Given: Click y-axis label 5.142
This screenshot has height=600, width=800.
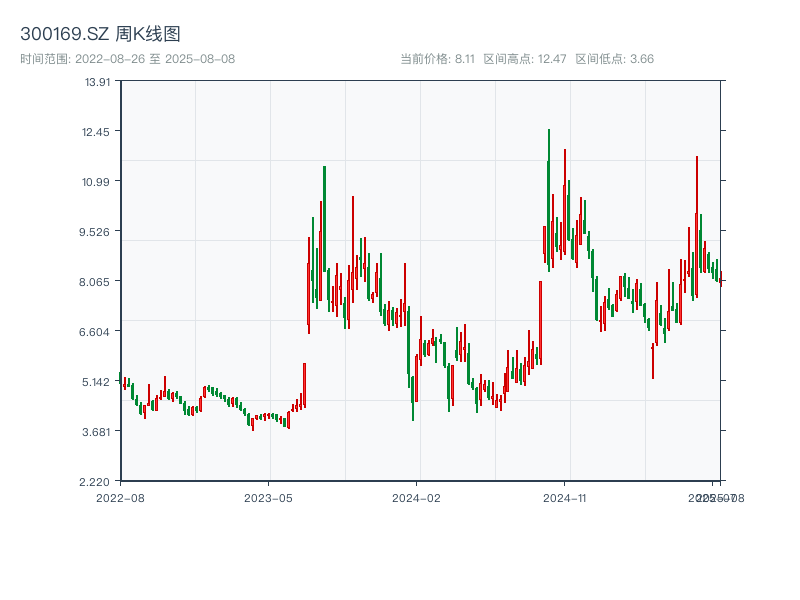Looking at the screenshot, I should point(96,382).
